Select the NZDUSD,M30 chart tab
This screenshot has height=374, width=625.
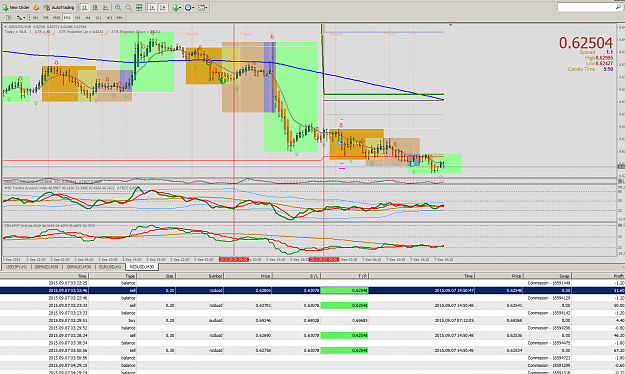pos(142,267)
